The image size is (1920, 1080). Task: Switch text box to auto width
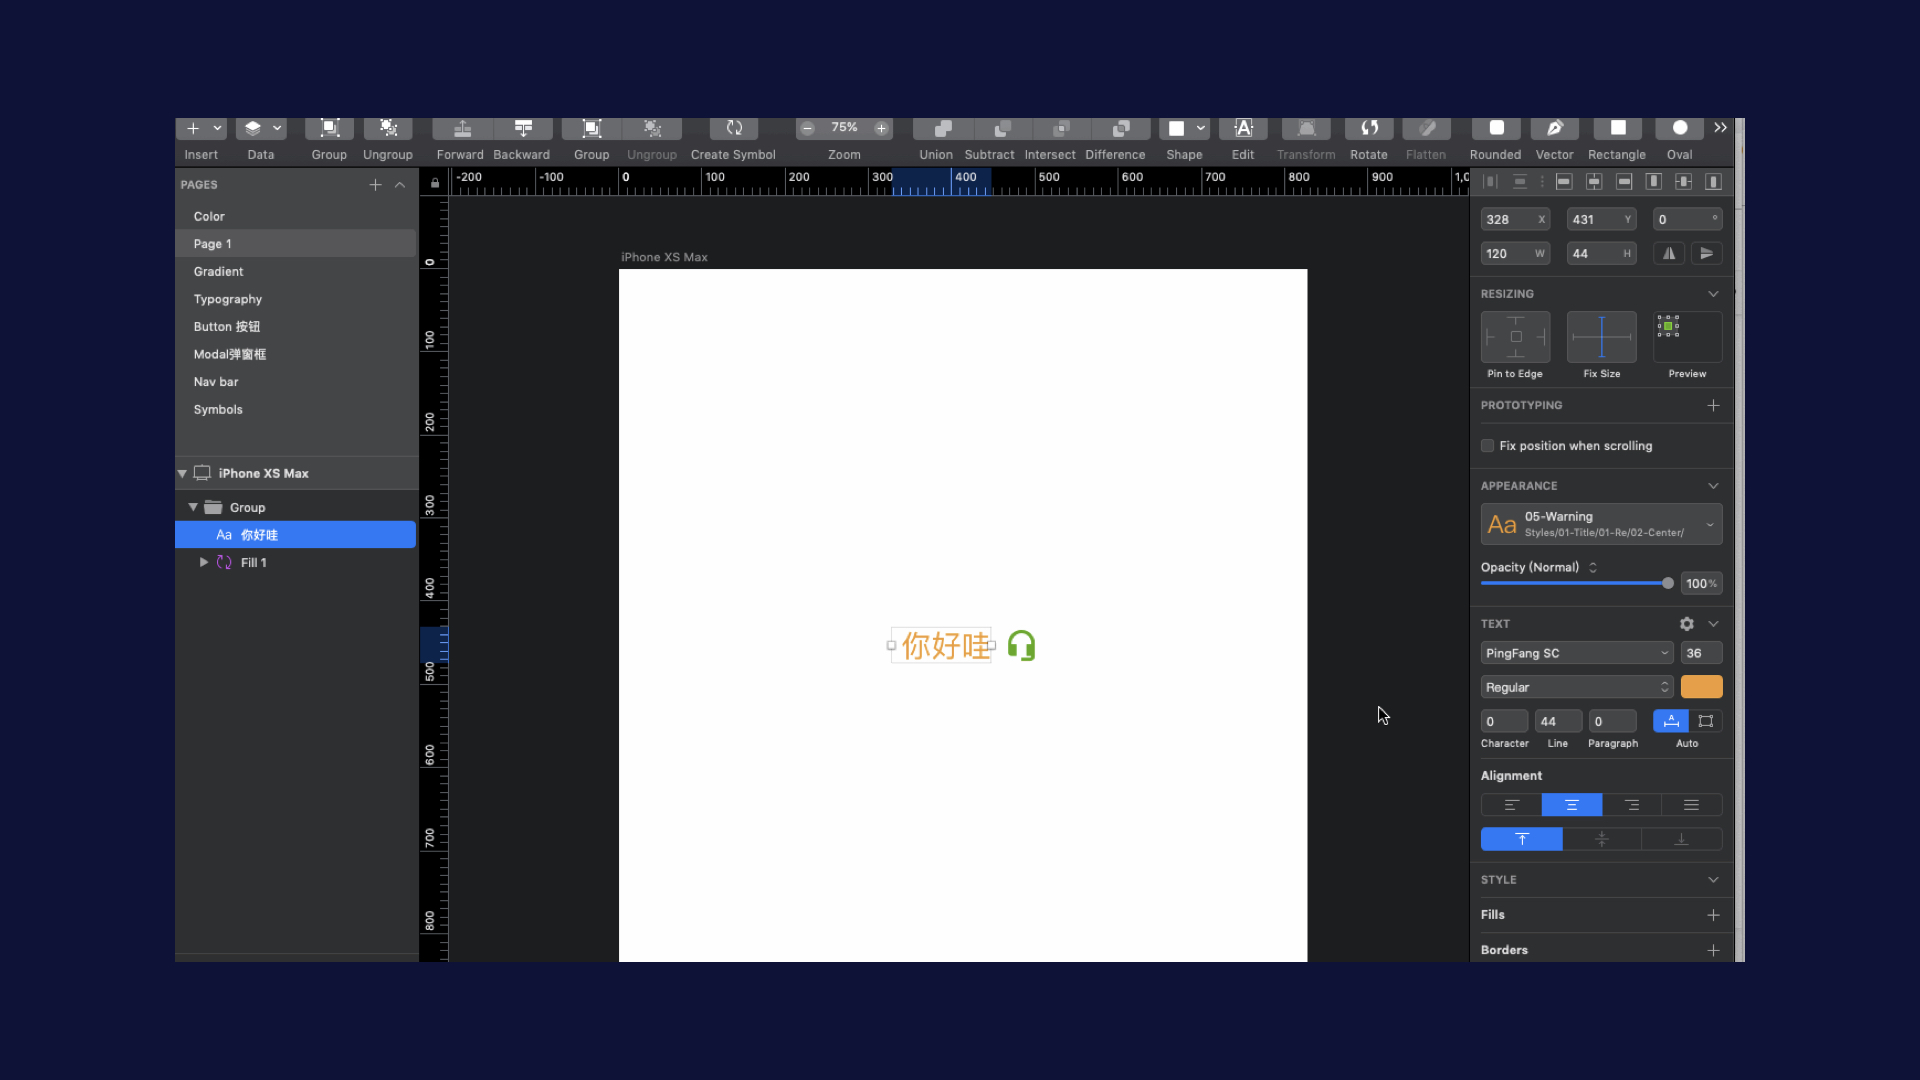coord(1671,721)
